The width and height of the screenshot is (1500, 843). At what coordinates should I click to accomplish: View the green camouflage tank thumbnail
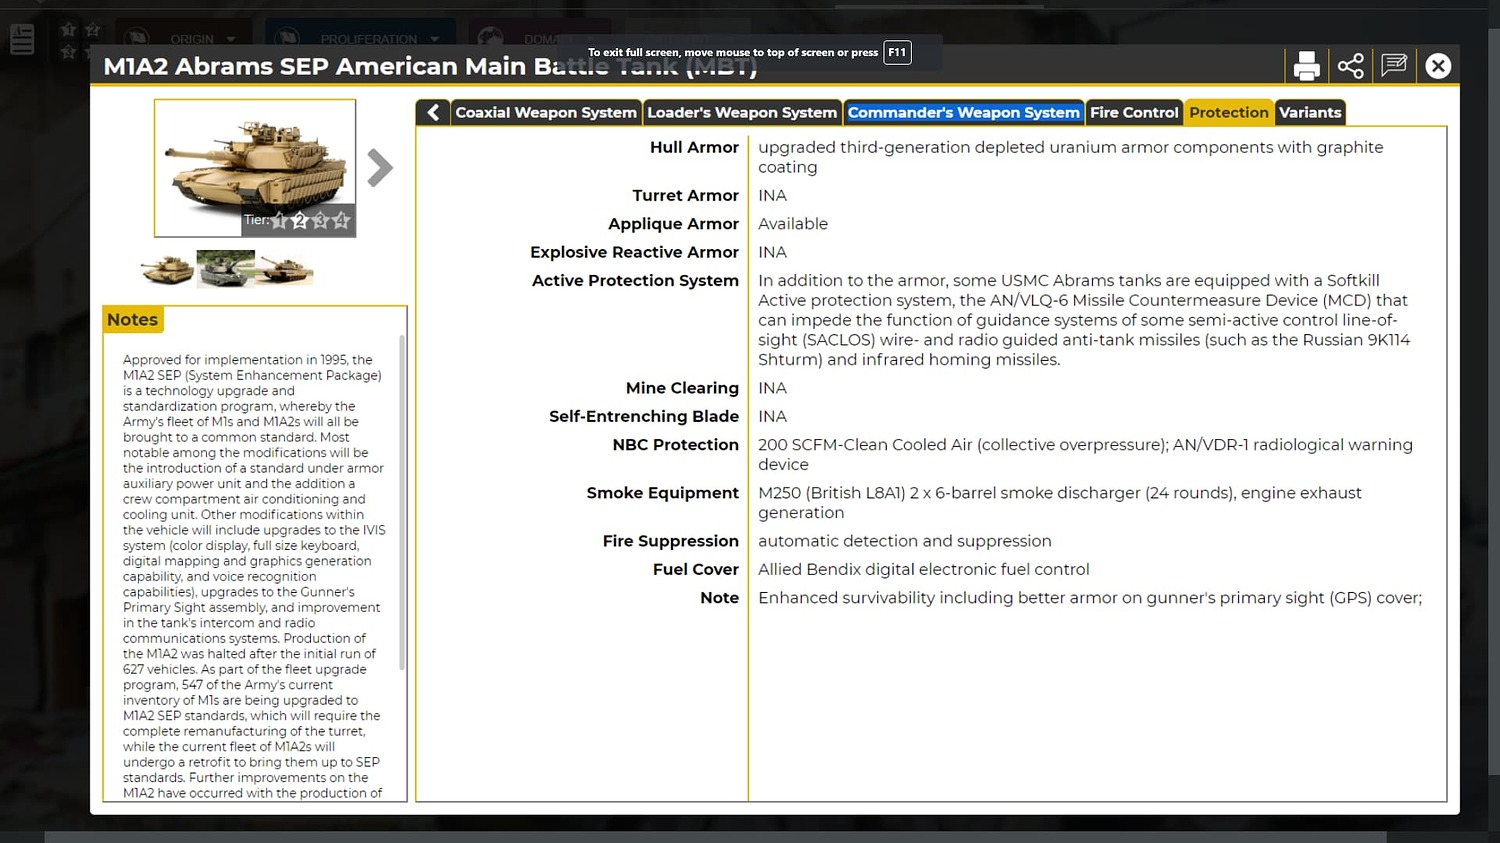click(225, 269)
